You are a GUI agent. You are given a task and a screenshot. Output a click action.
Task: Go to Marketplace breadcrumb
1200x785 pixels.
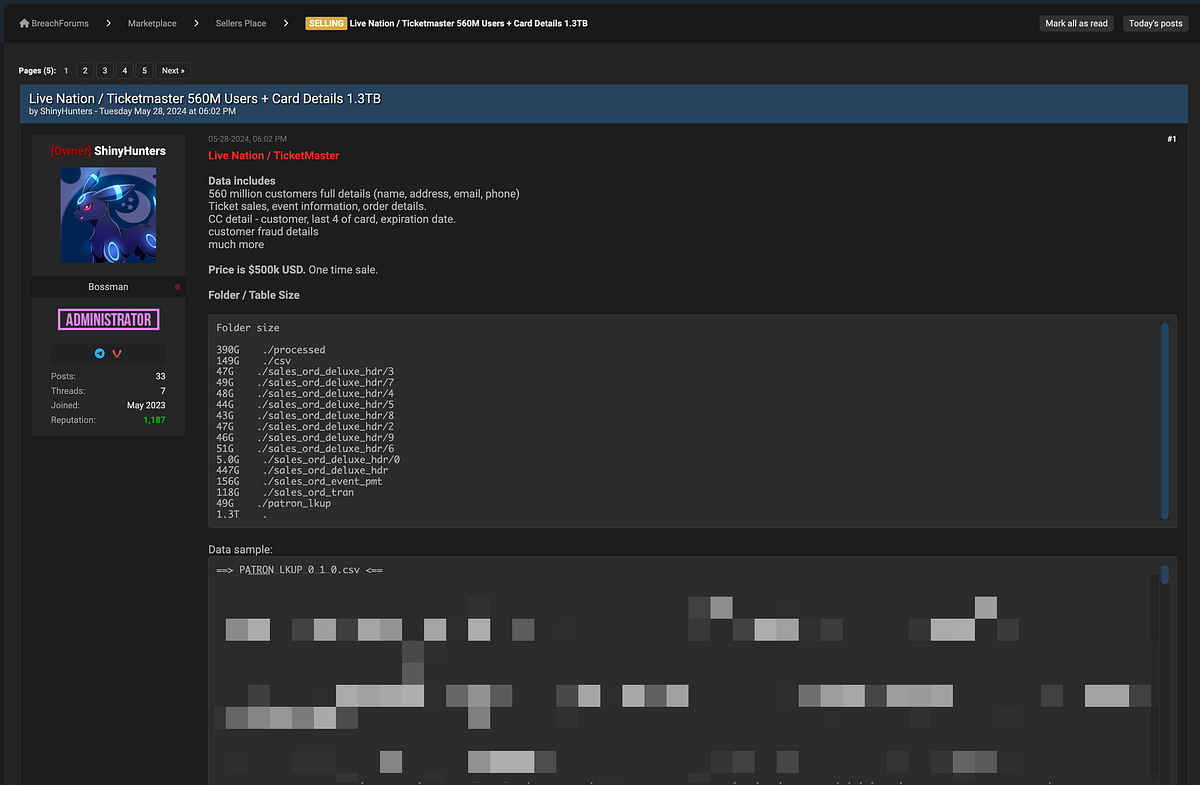coord(152,23)
